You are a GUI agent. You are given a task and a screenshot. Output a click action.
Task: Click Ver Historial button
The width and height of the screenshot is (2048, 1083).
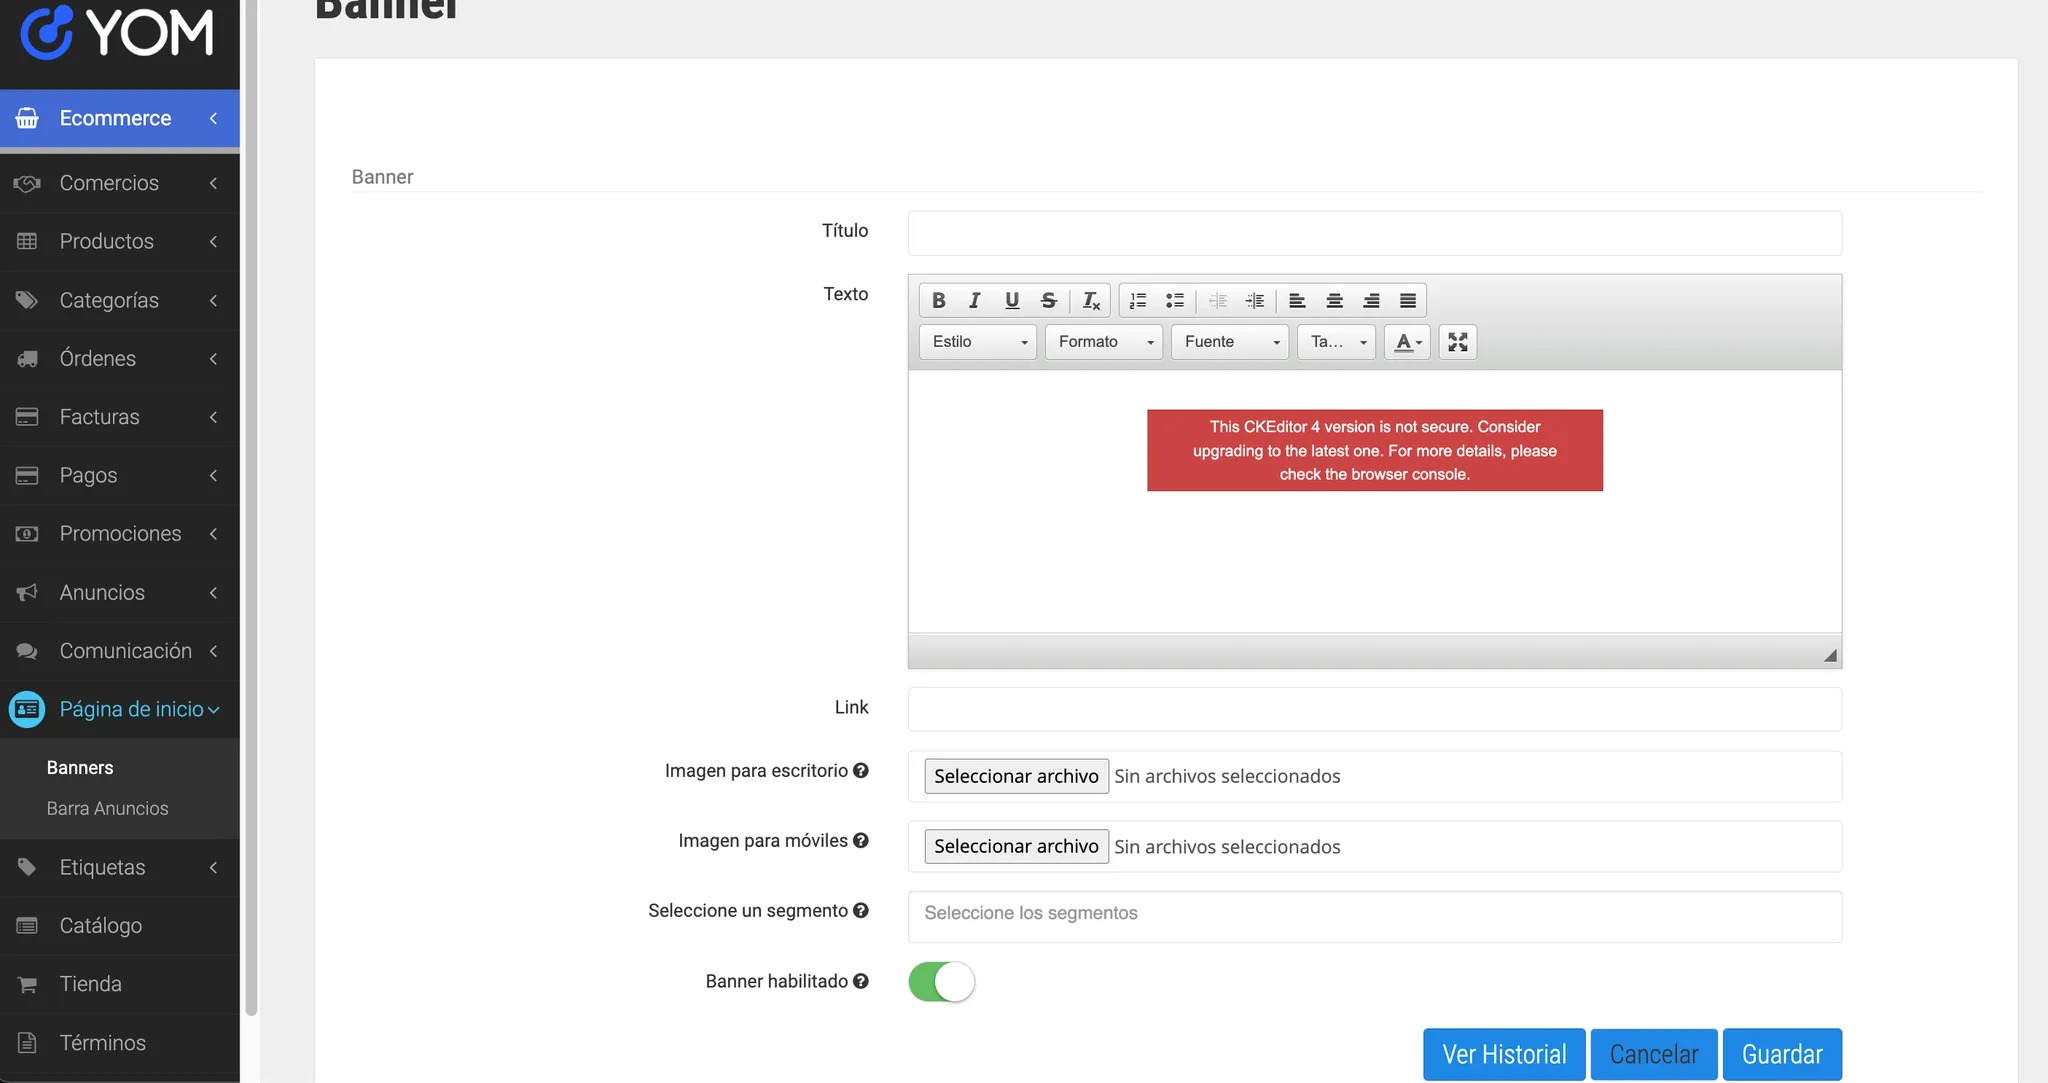(1503, 1054)
